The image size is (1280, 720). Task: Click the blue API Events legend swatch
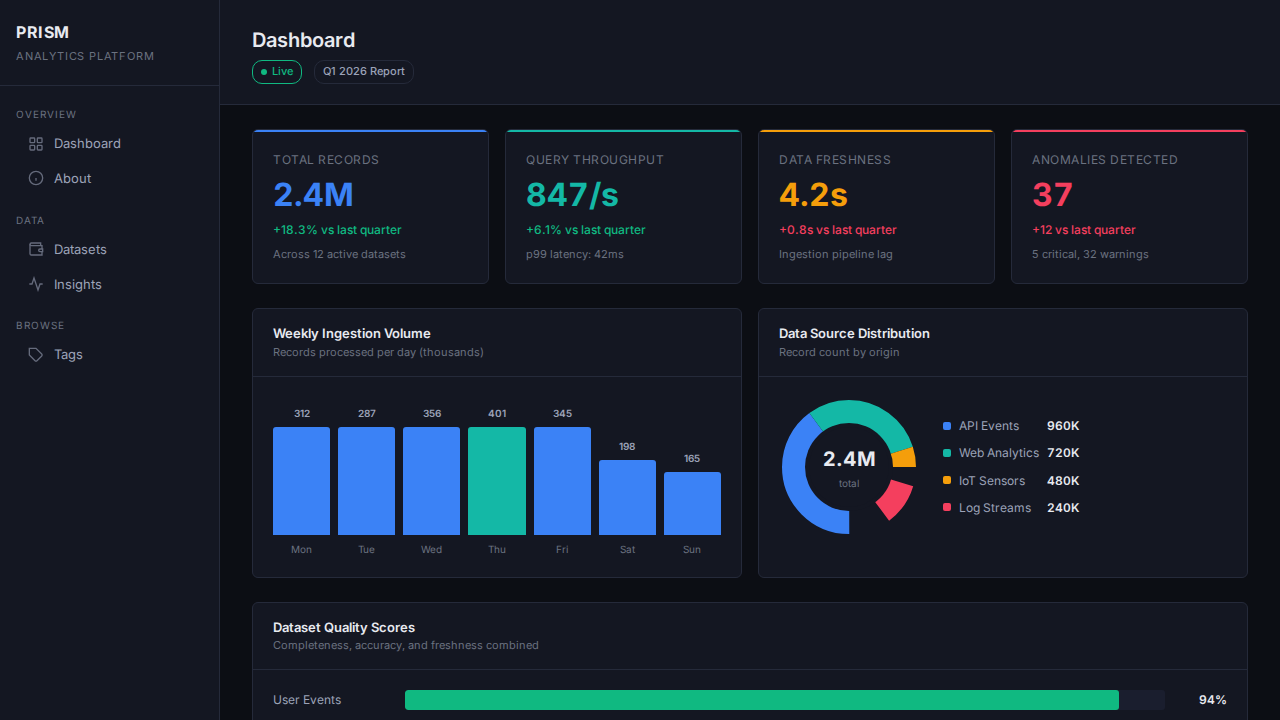(947, 426)
